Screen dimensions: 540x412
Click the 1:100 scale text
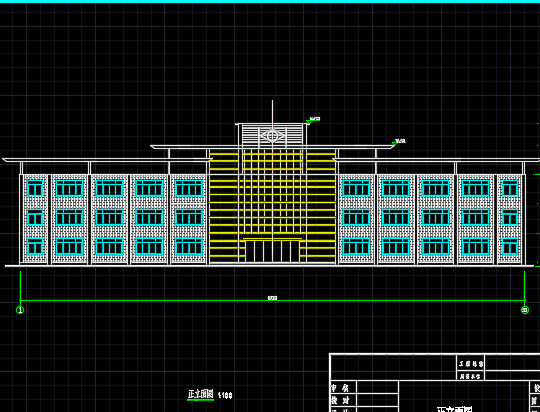(x=225, y=395)
